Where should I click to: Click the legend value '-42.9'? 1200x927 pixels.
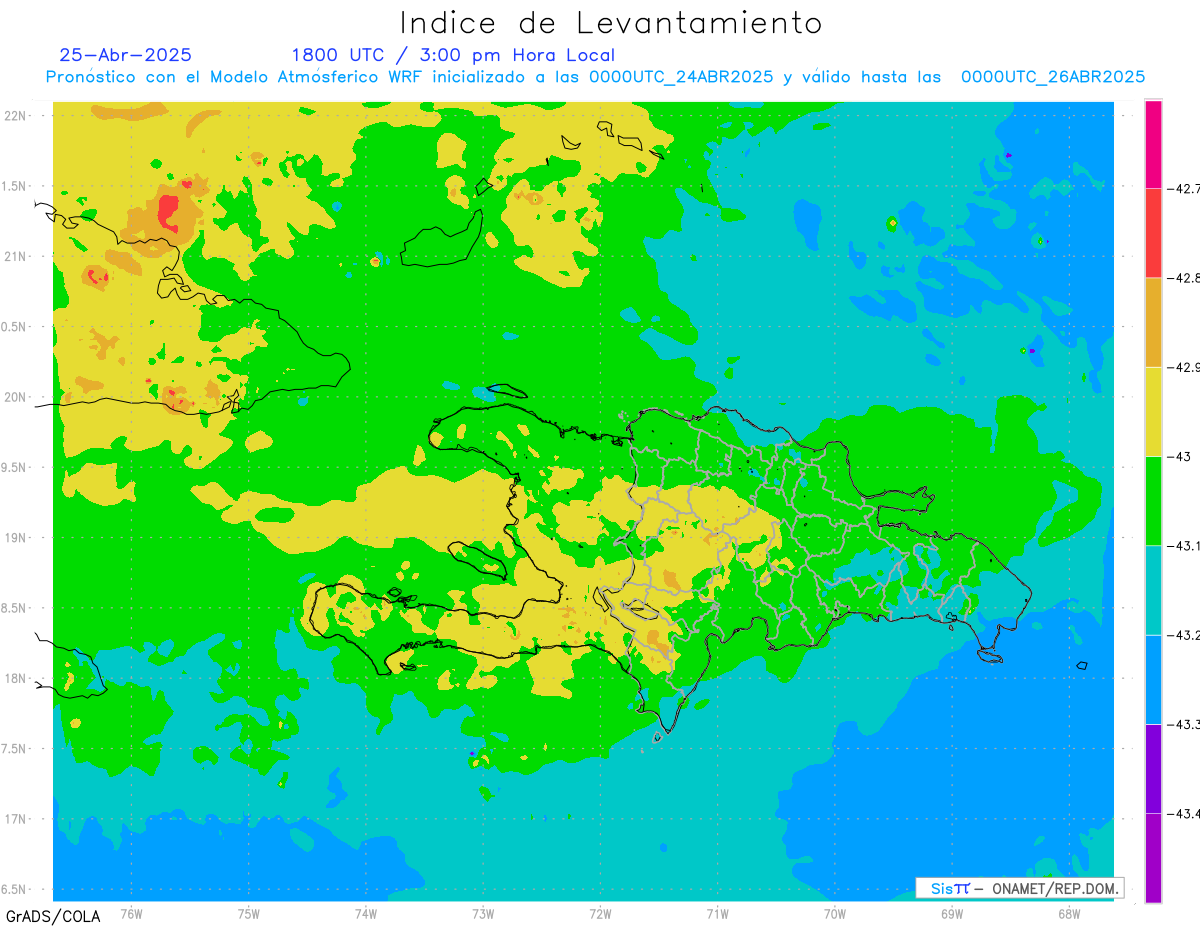click(x=1183, y=367)
